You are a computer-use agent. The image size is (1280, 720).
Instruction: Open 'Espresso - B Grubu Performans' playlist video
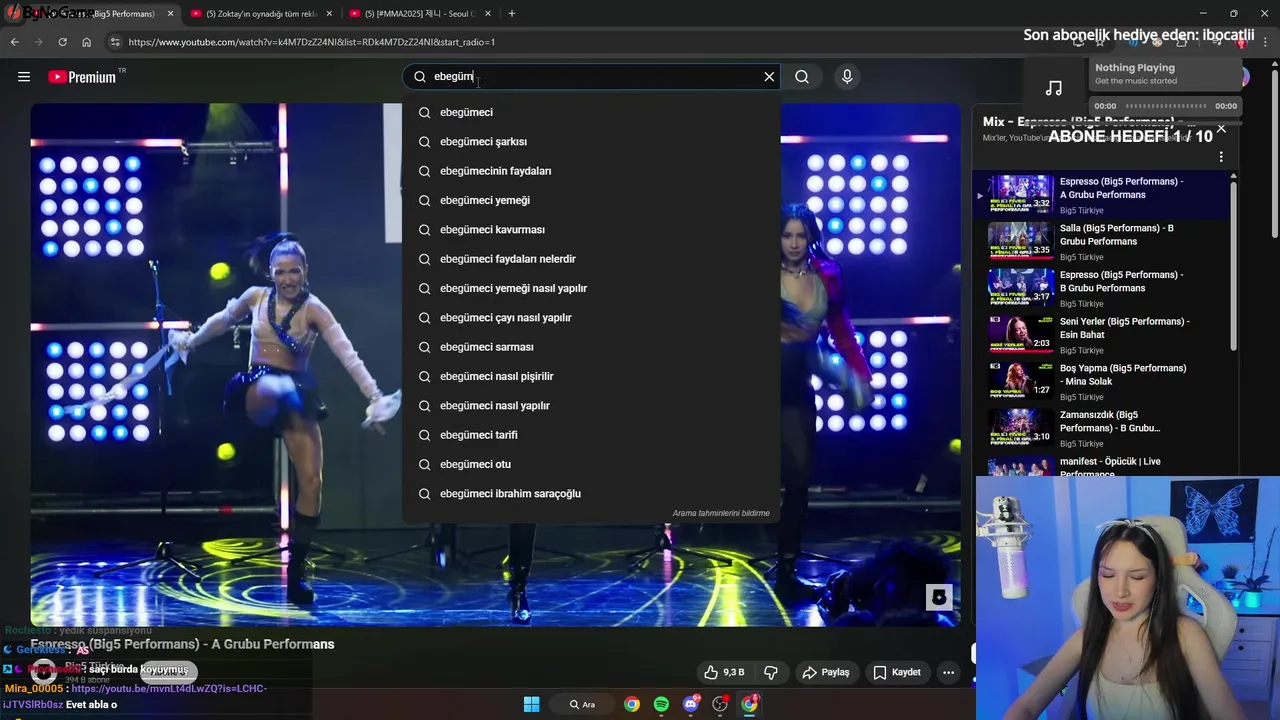coord(1100,287)
